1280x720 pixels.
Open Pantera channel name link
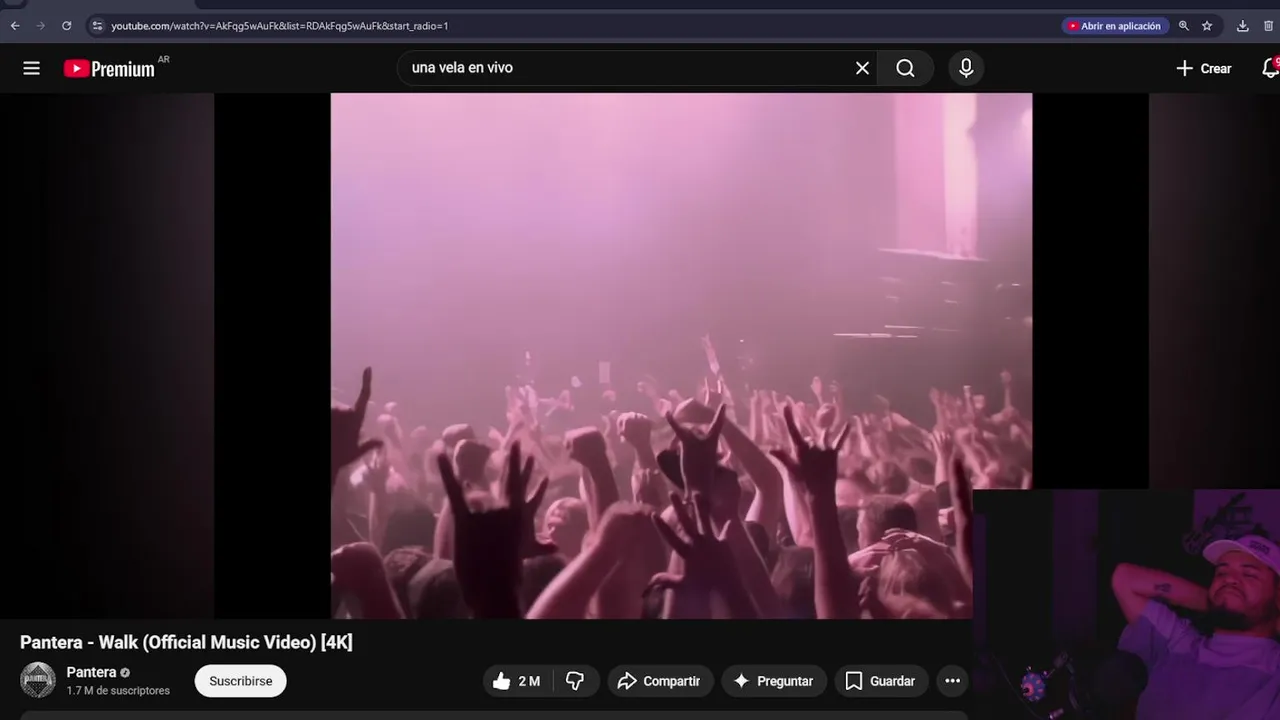pos(91,672)
